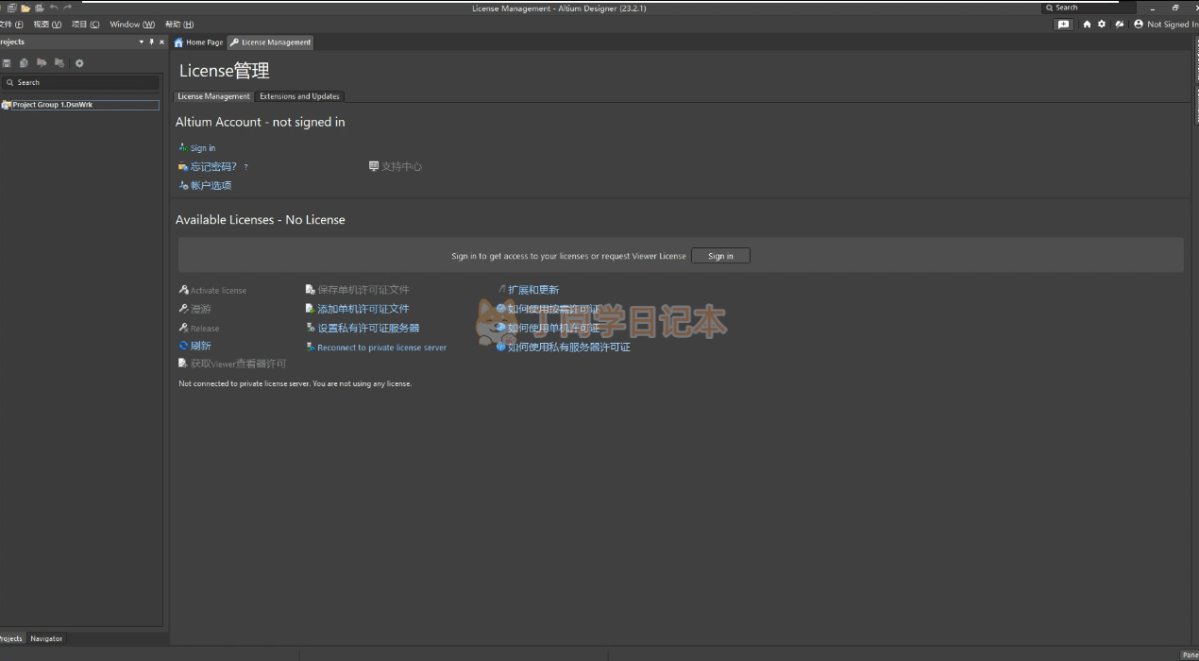The width and height of the screenshot is (1199, 661).
Task: Click the icon beside 忘记密码?
Action: point(183,167)
